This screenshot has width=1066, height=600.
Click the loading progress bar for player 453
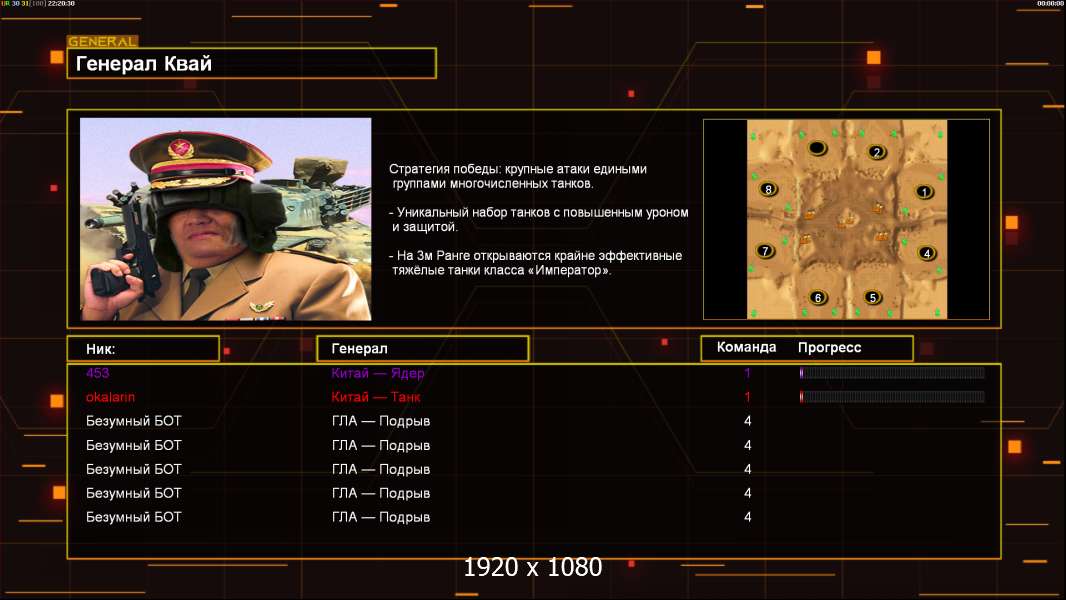[x=892, y=372]
